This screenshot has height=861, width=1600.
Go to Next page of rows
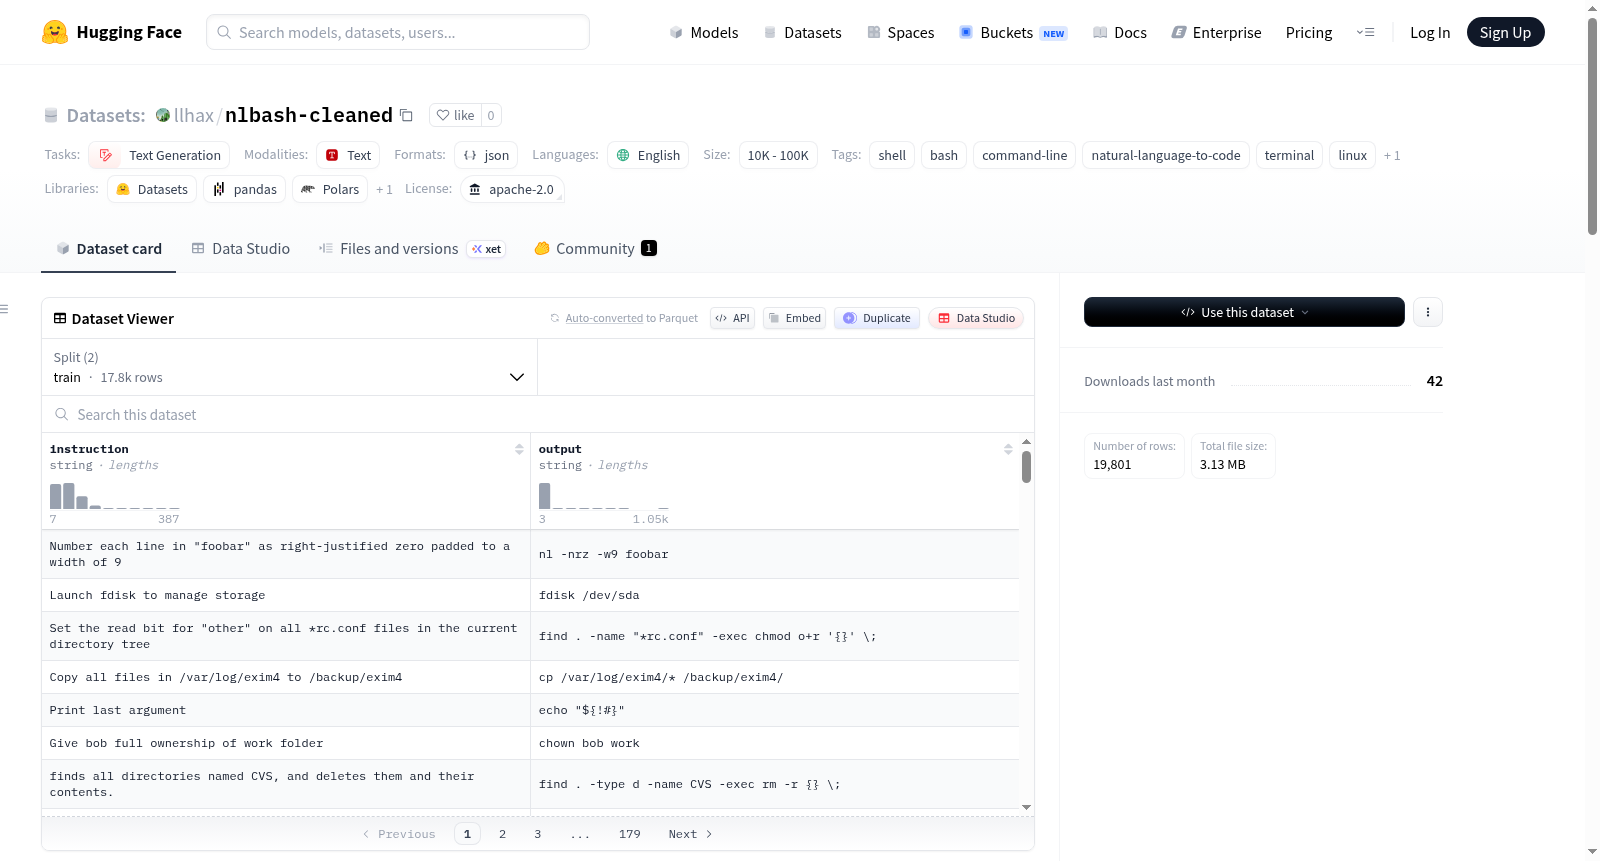tap(690, 834)
